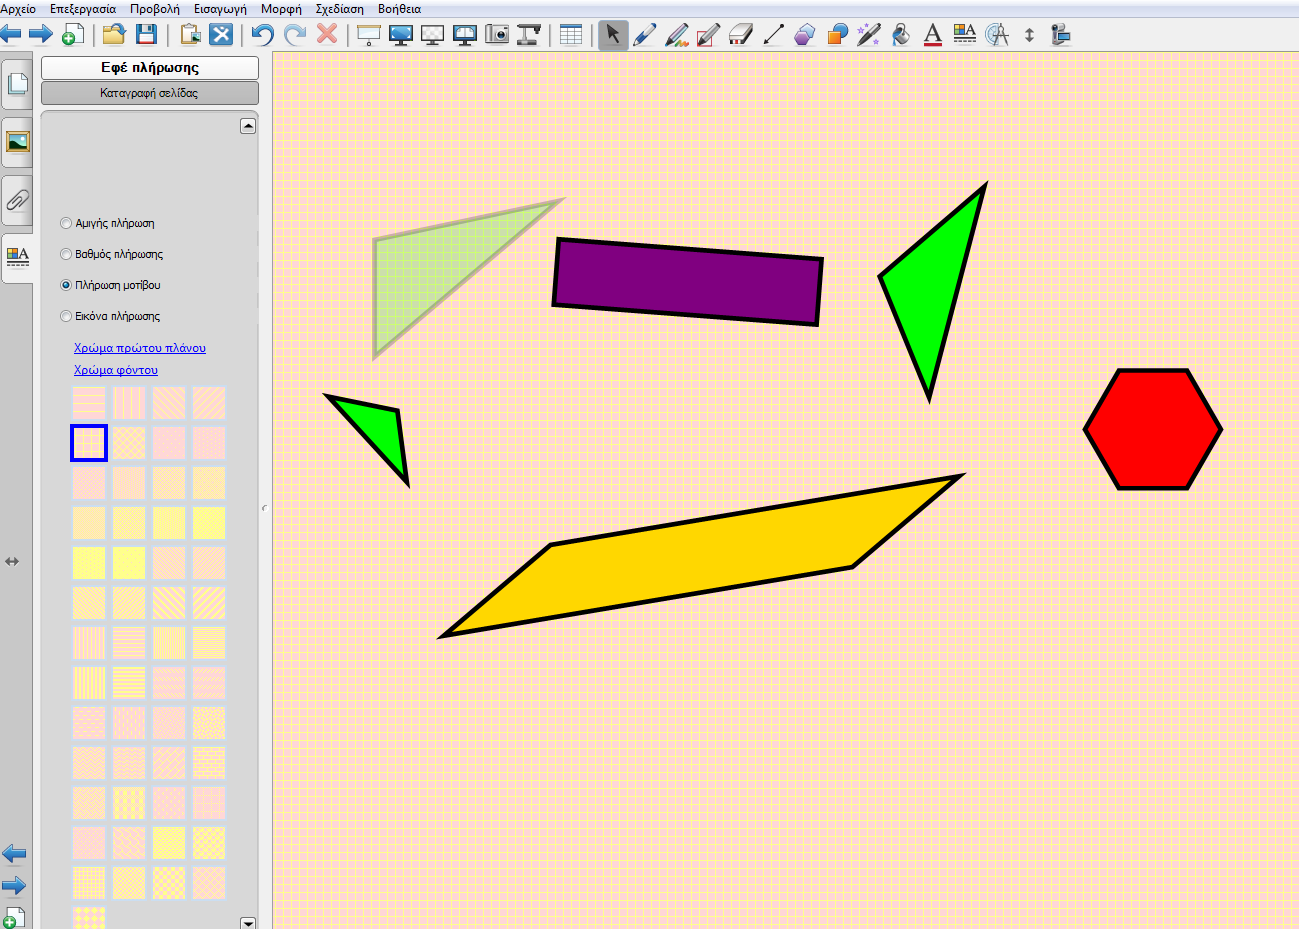Click bottom-left previous page arrow
The width and height of the screenshot is (1299, 929).
coord(14,853)
